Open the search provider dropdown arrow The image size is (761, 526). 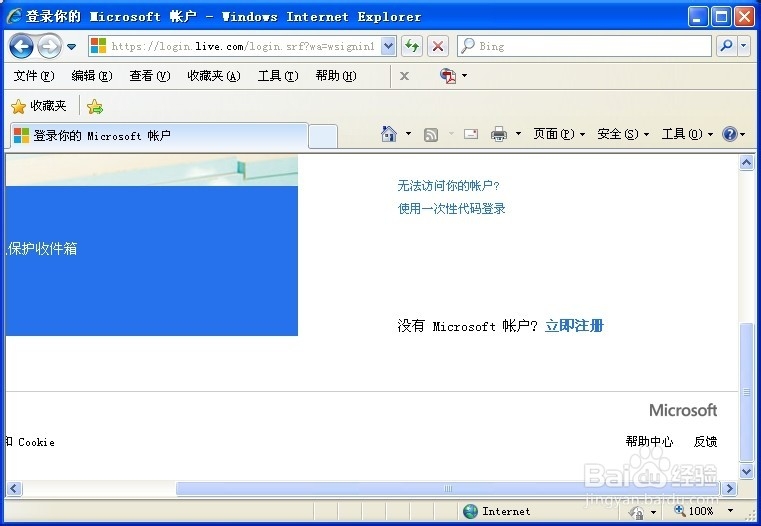click(744, 47)
